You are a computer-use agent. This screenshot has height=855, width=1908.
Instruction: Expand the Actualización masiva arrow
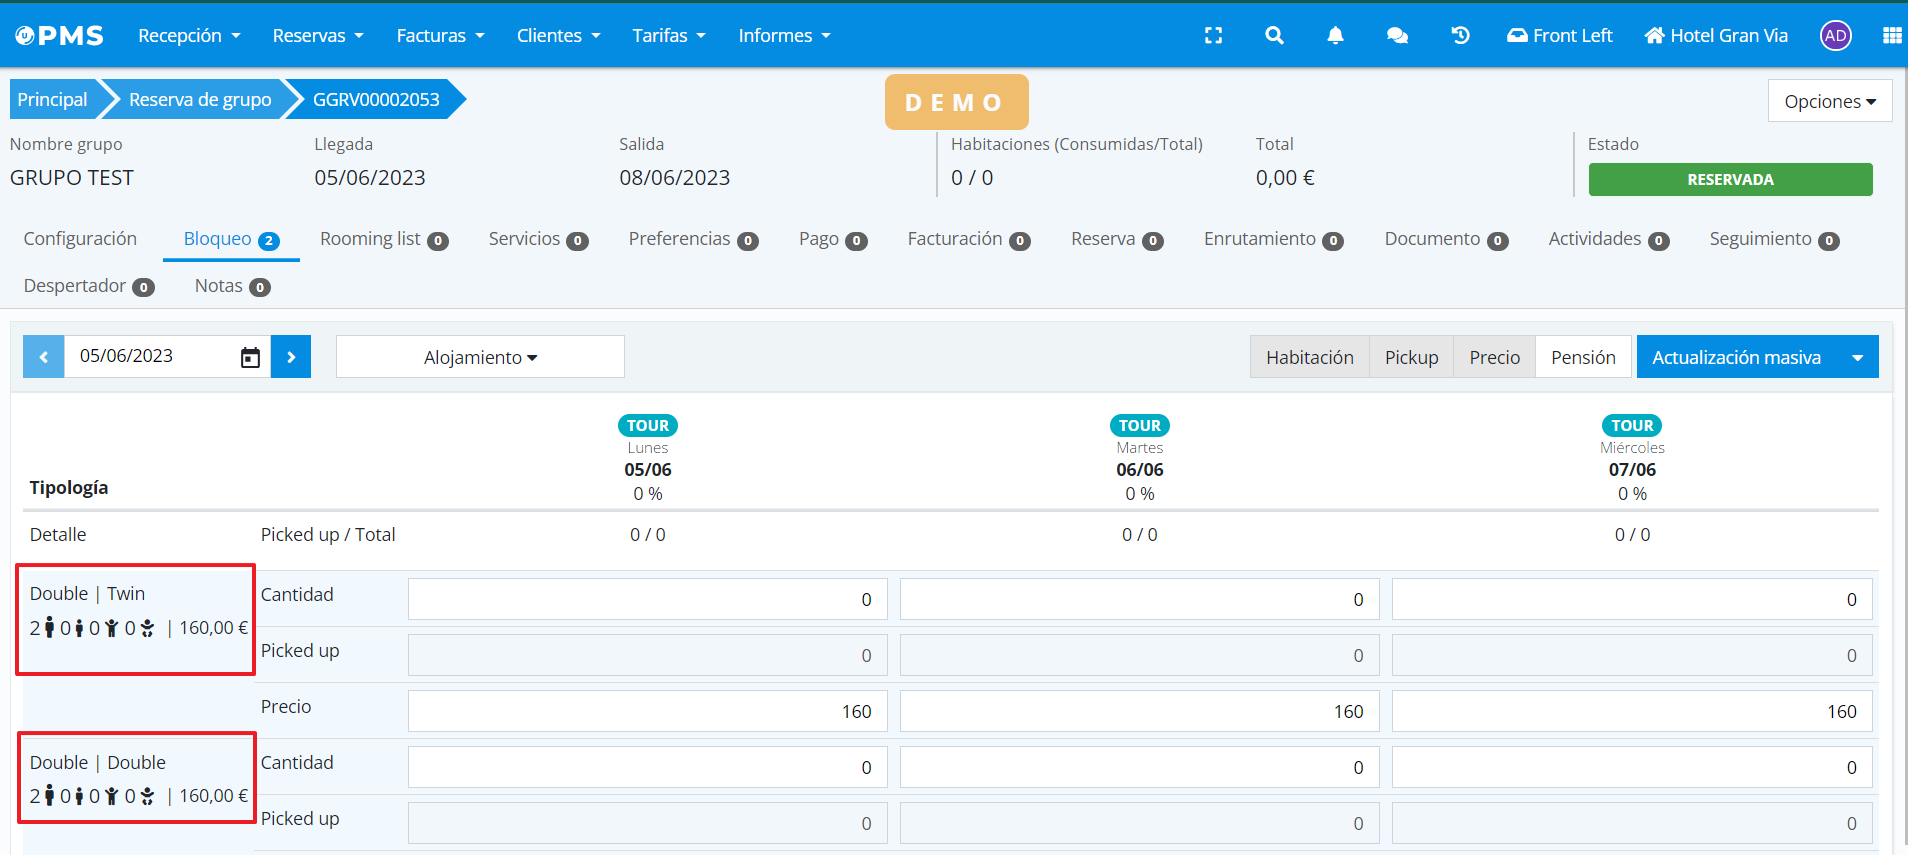pyautogui.click(x=1857, y=357)
